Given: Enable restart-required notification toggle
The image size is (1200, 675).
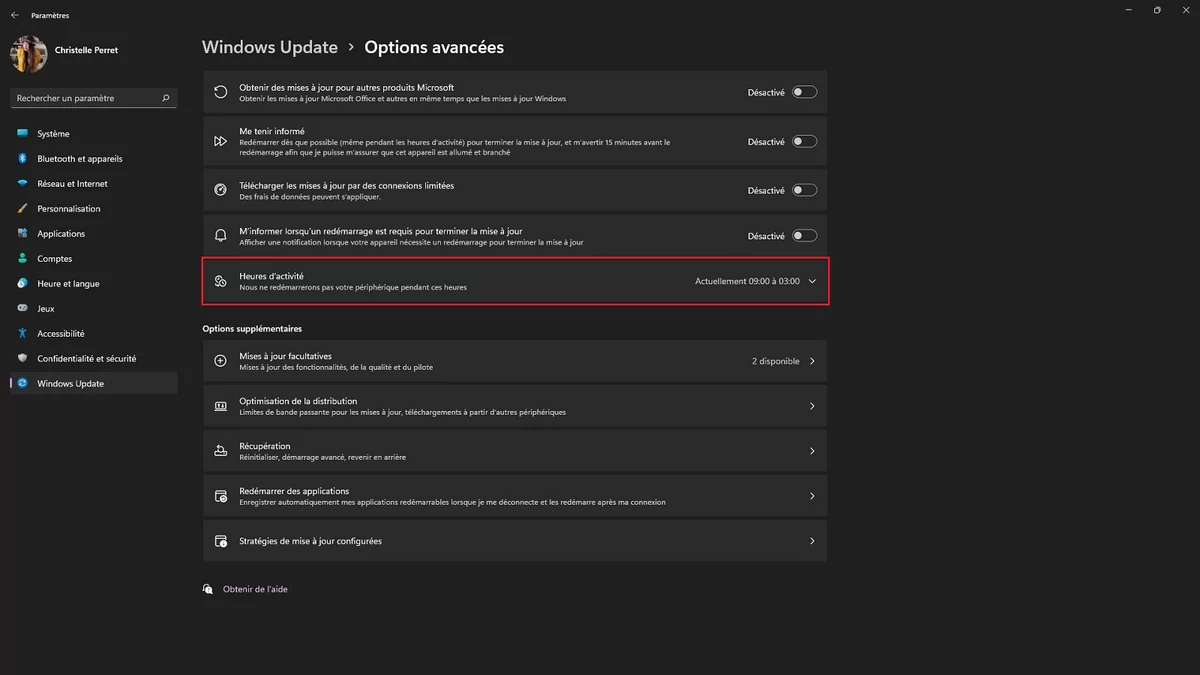Looking at the screenshot, I should [x=804, y=236].
